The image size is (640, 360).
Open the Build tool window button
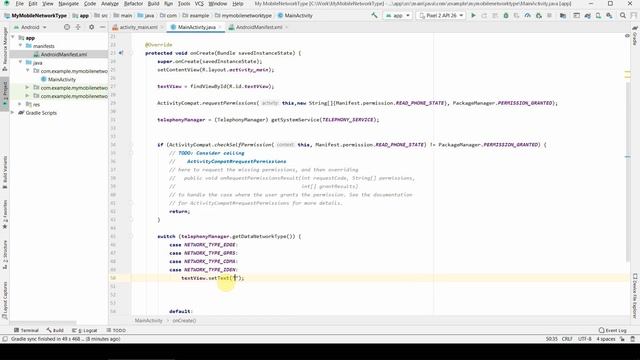tap(55, 330)
